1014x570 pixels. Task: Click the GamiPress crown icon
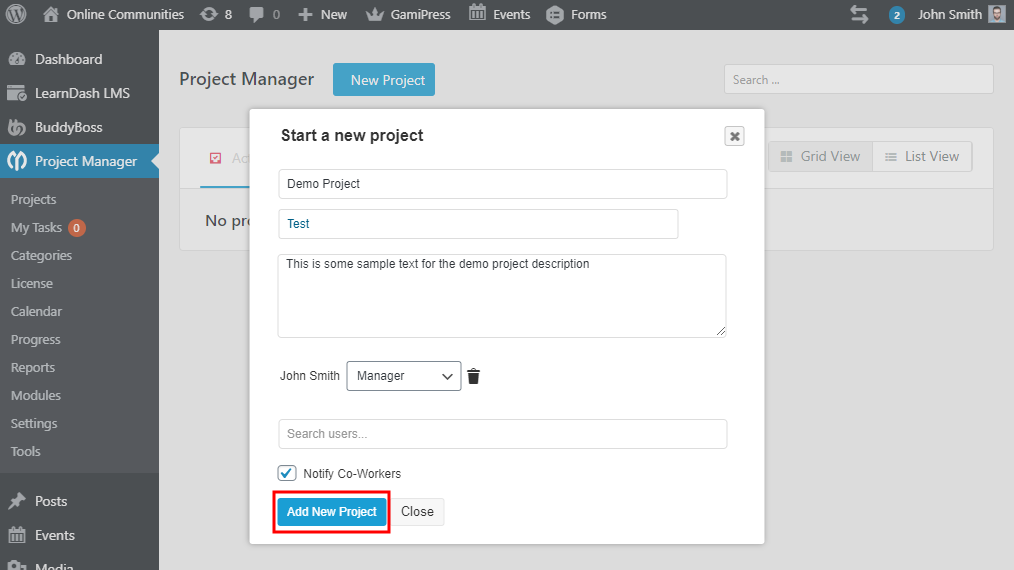point(375,14)
